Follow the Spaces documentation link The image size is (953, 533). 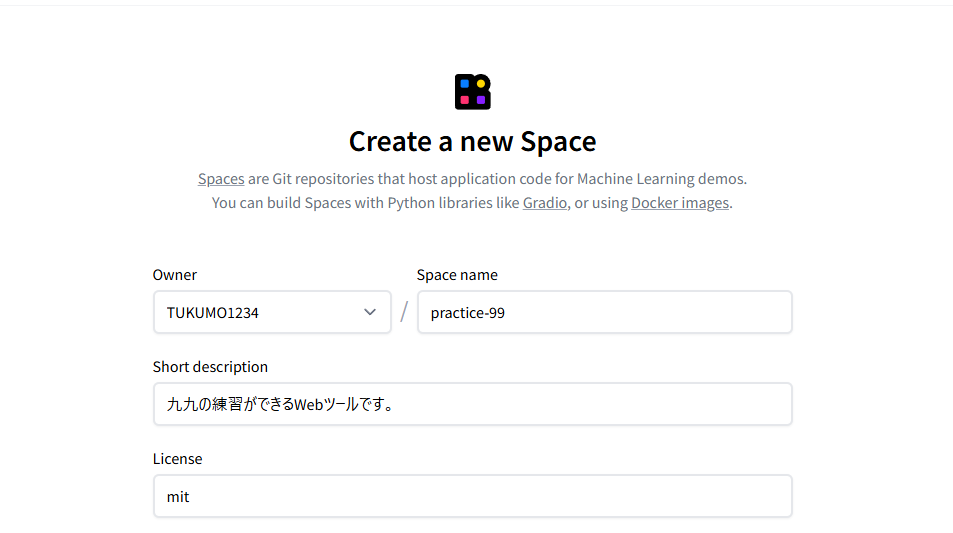point(221,179)
